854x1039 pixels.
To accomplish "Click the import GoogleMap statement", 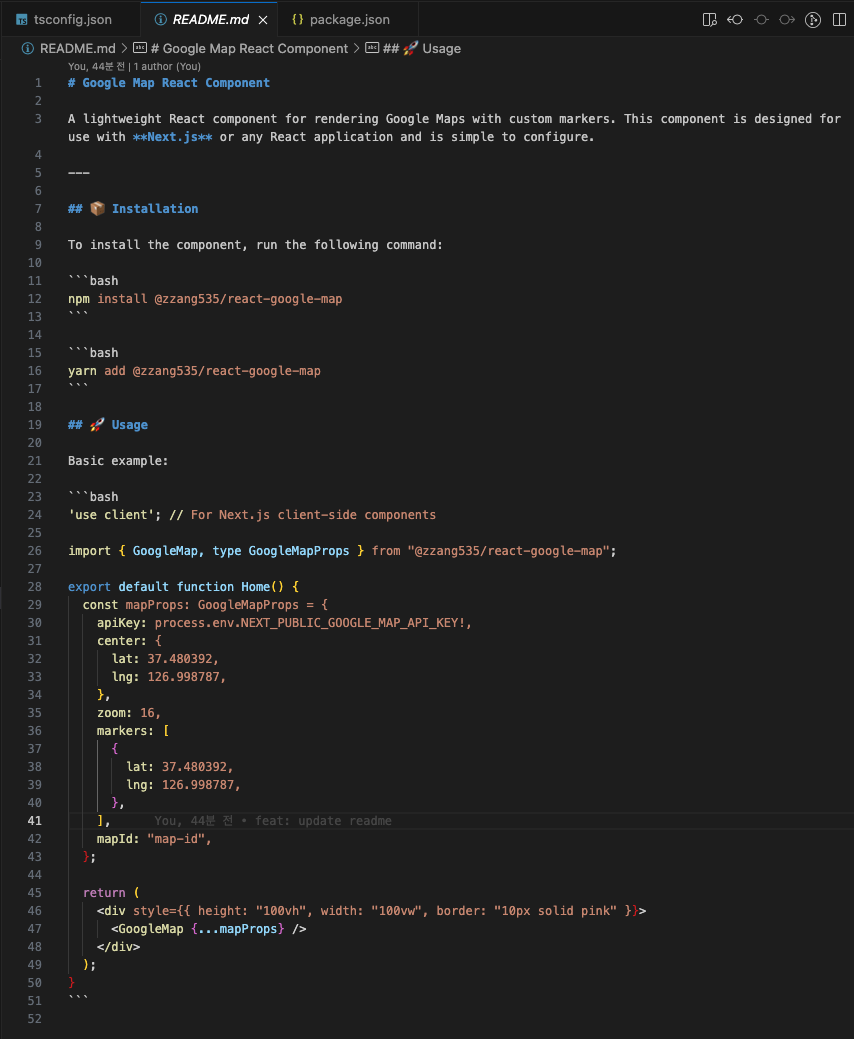I will click(342, 551).
